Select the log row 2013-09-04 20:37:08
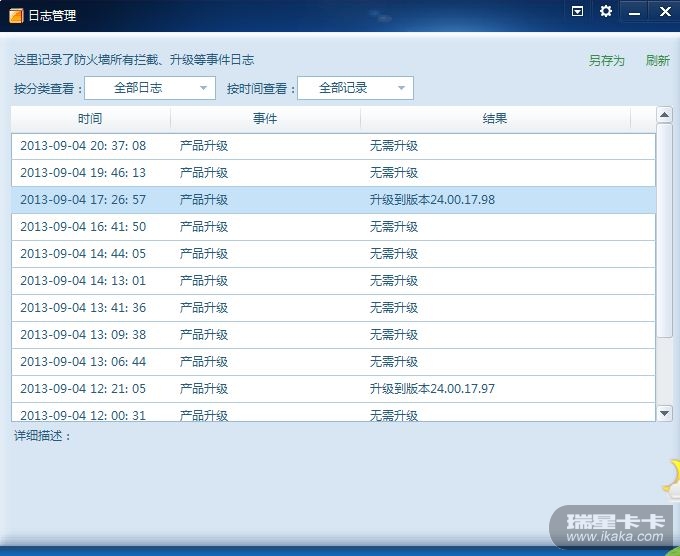The width and height of the screenshot is (680, 556). click(x=333, y=146)
